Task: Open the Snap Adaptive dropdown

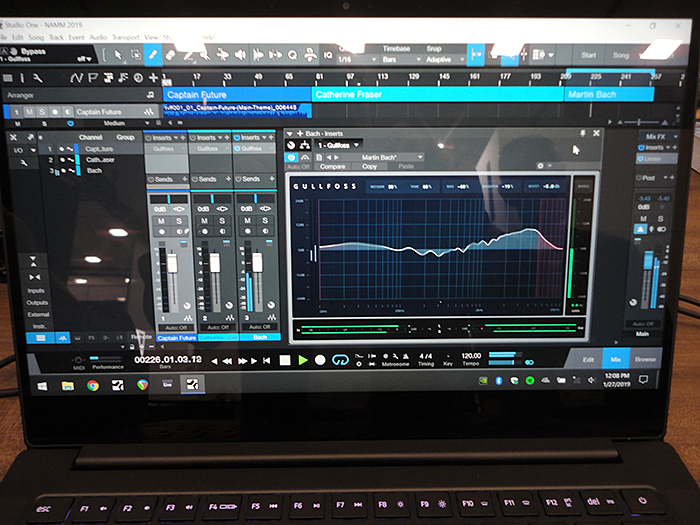Action: tap(444, 59)
